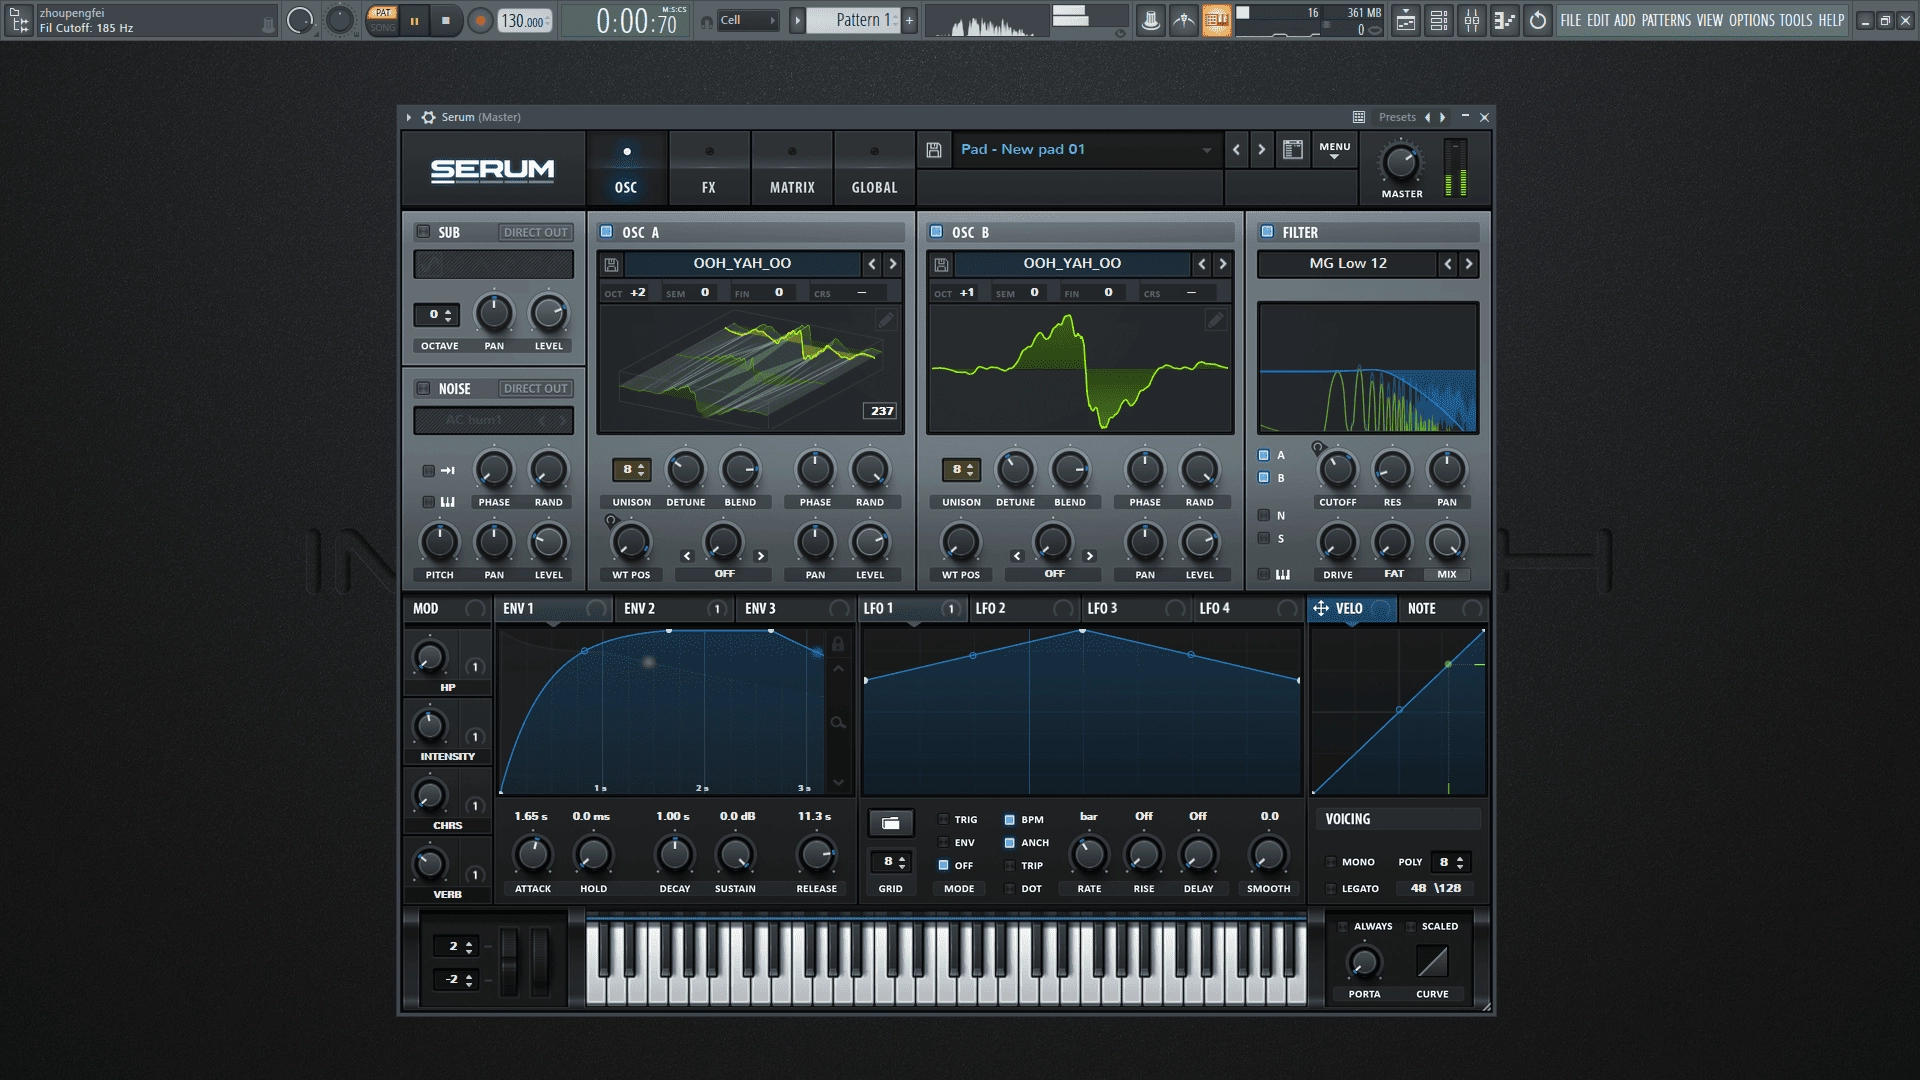Click the envelope lock icon
The height and width of the screenshot is (1080, 1920).
(x=838, y=644)
